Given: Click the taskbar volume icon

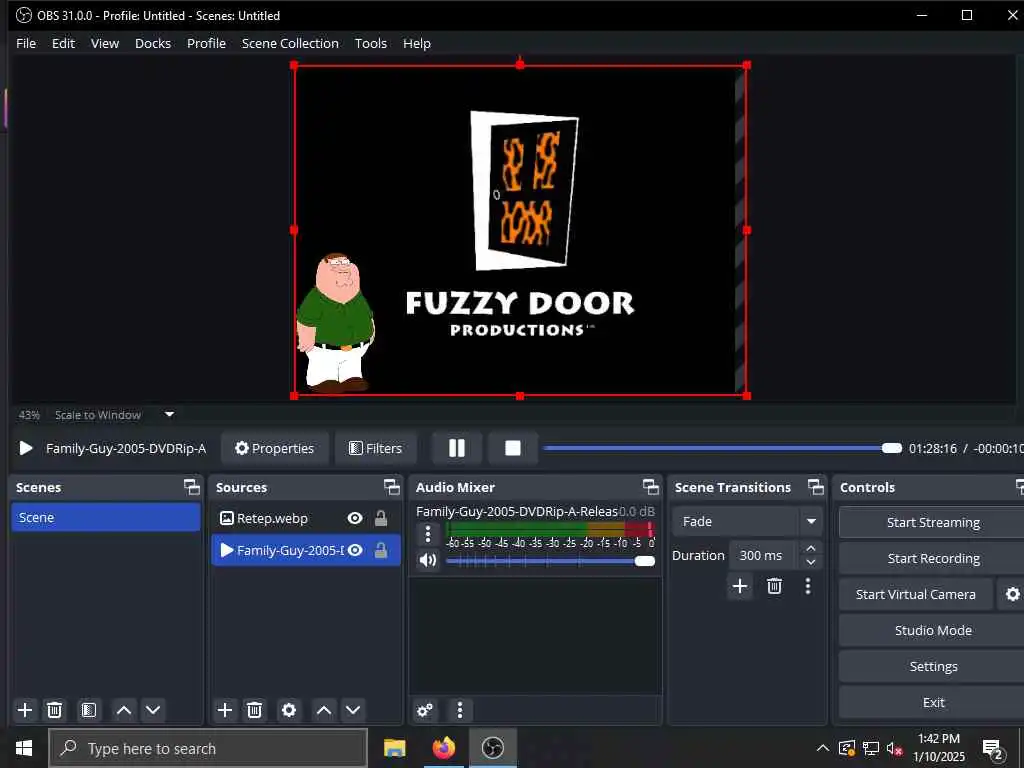Looking at the screenshot, I should click(x=895, y=748).
